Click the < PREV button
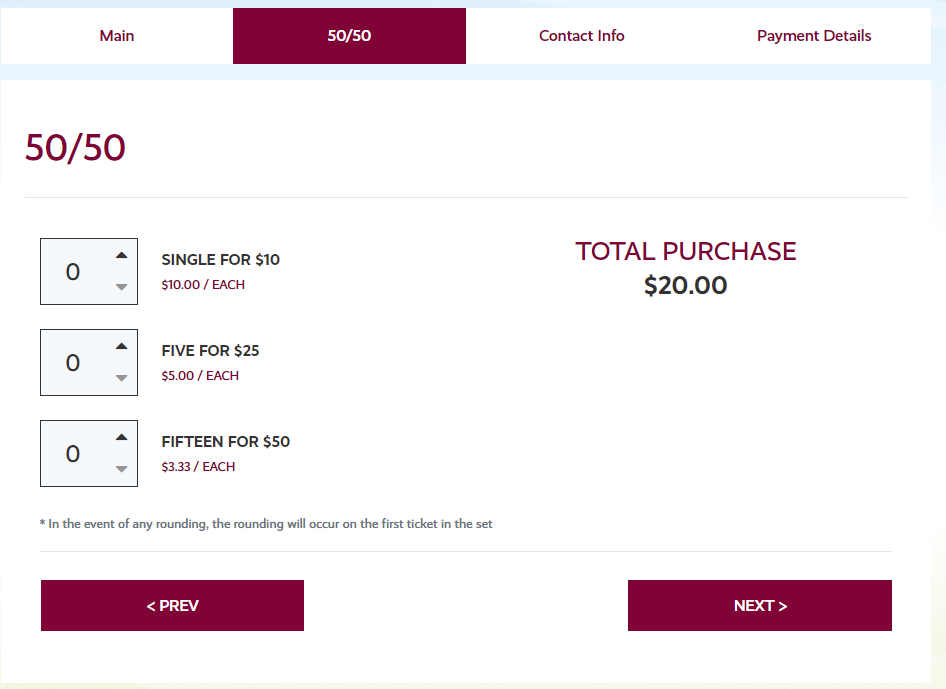Image resolution: width=946 pixels, height=689 pixels. click(x=173, y=606)
